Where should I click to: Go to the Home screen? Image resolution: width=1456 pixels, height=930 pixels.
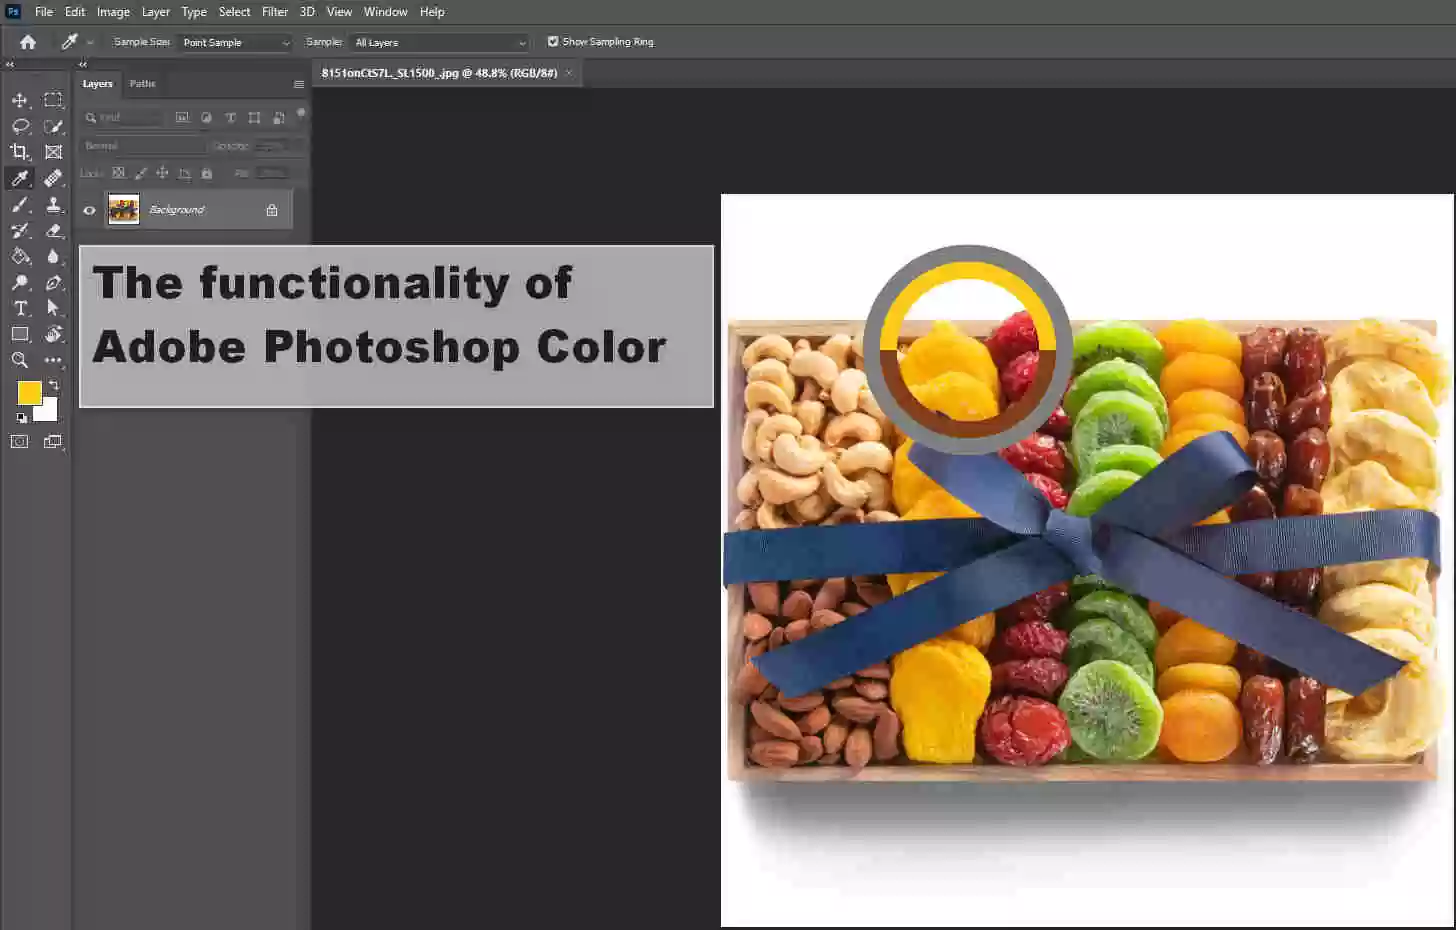coord(28,42)
